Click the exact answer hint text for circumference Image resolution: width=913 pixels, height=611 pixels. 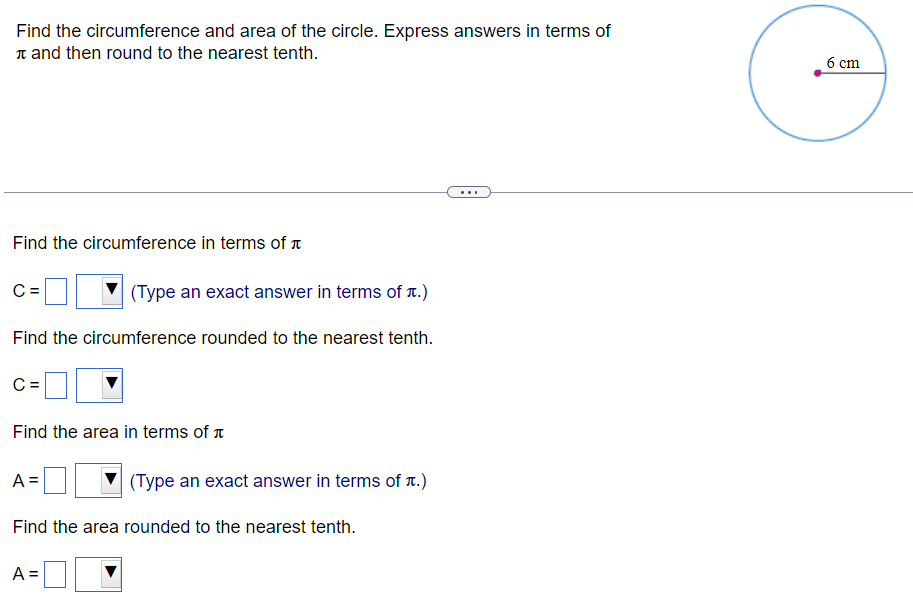click(x=278, y=291)
